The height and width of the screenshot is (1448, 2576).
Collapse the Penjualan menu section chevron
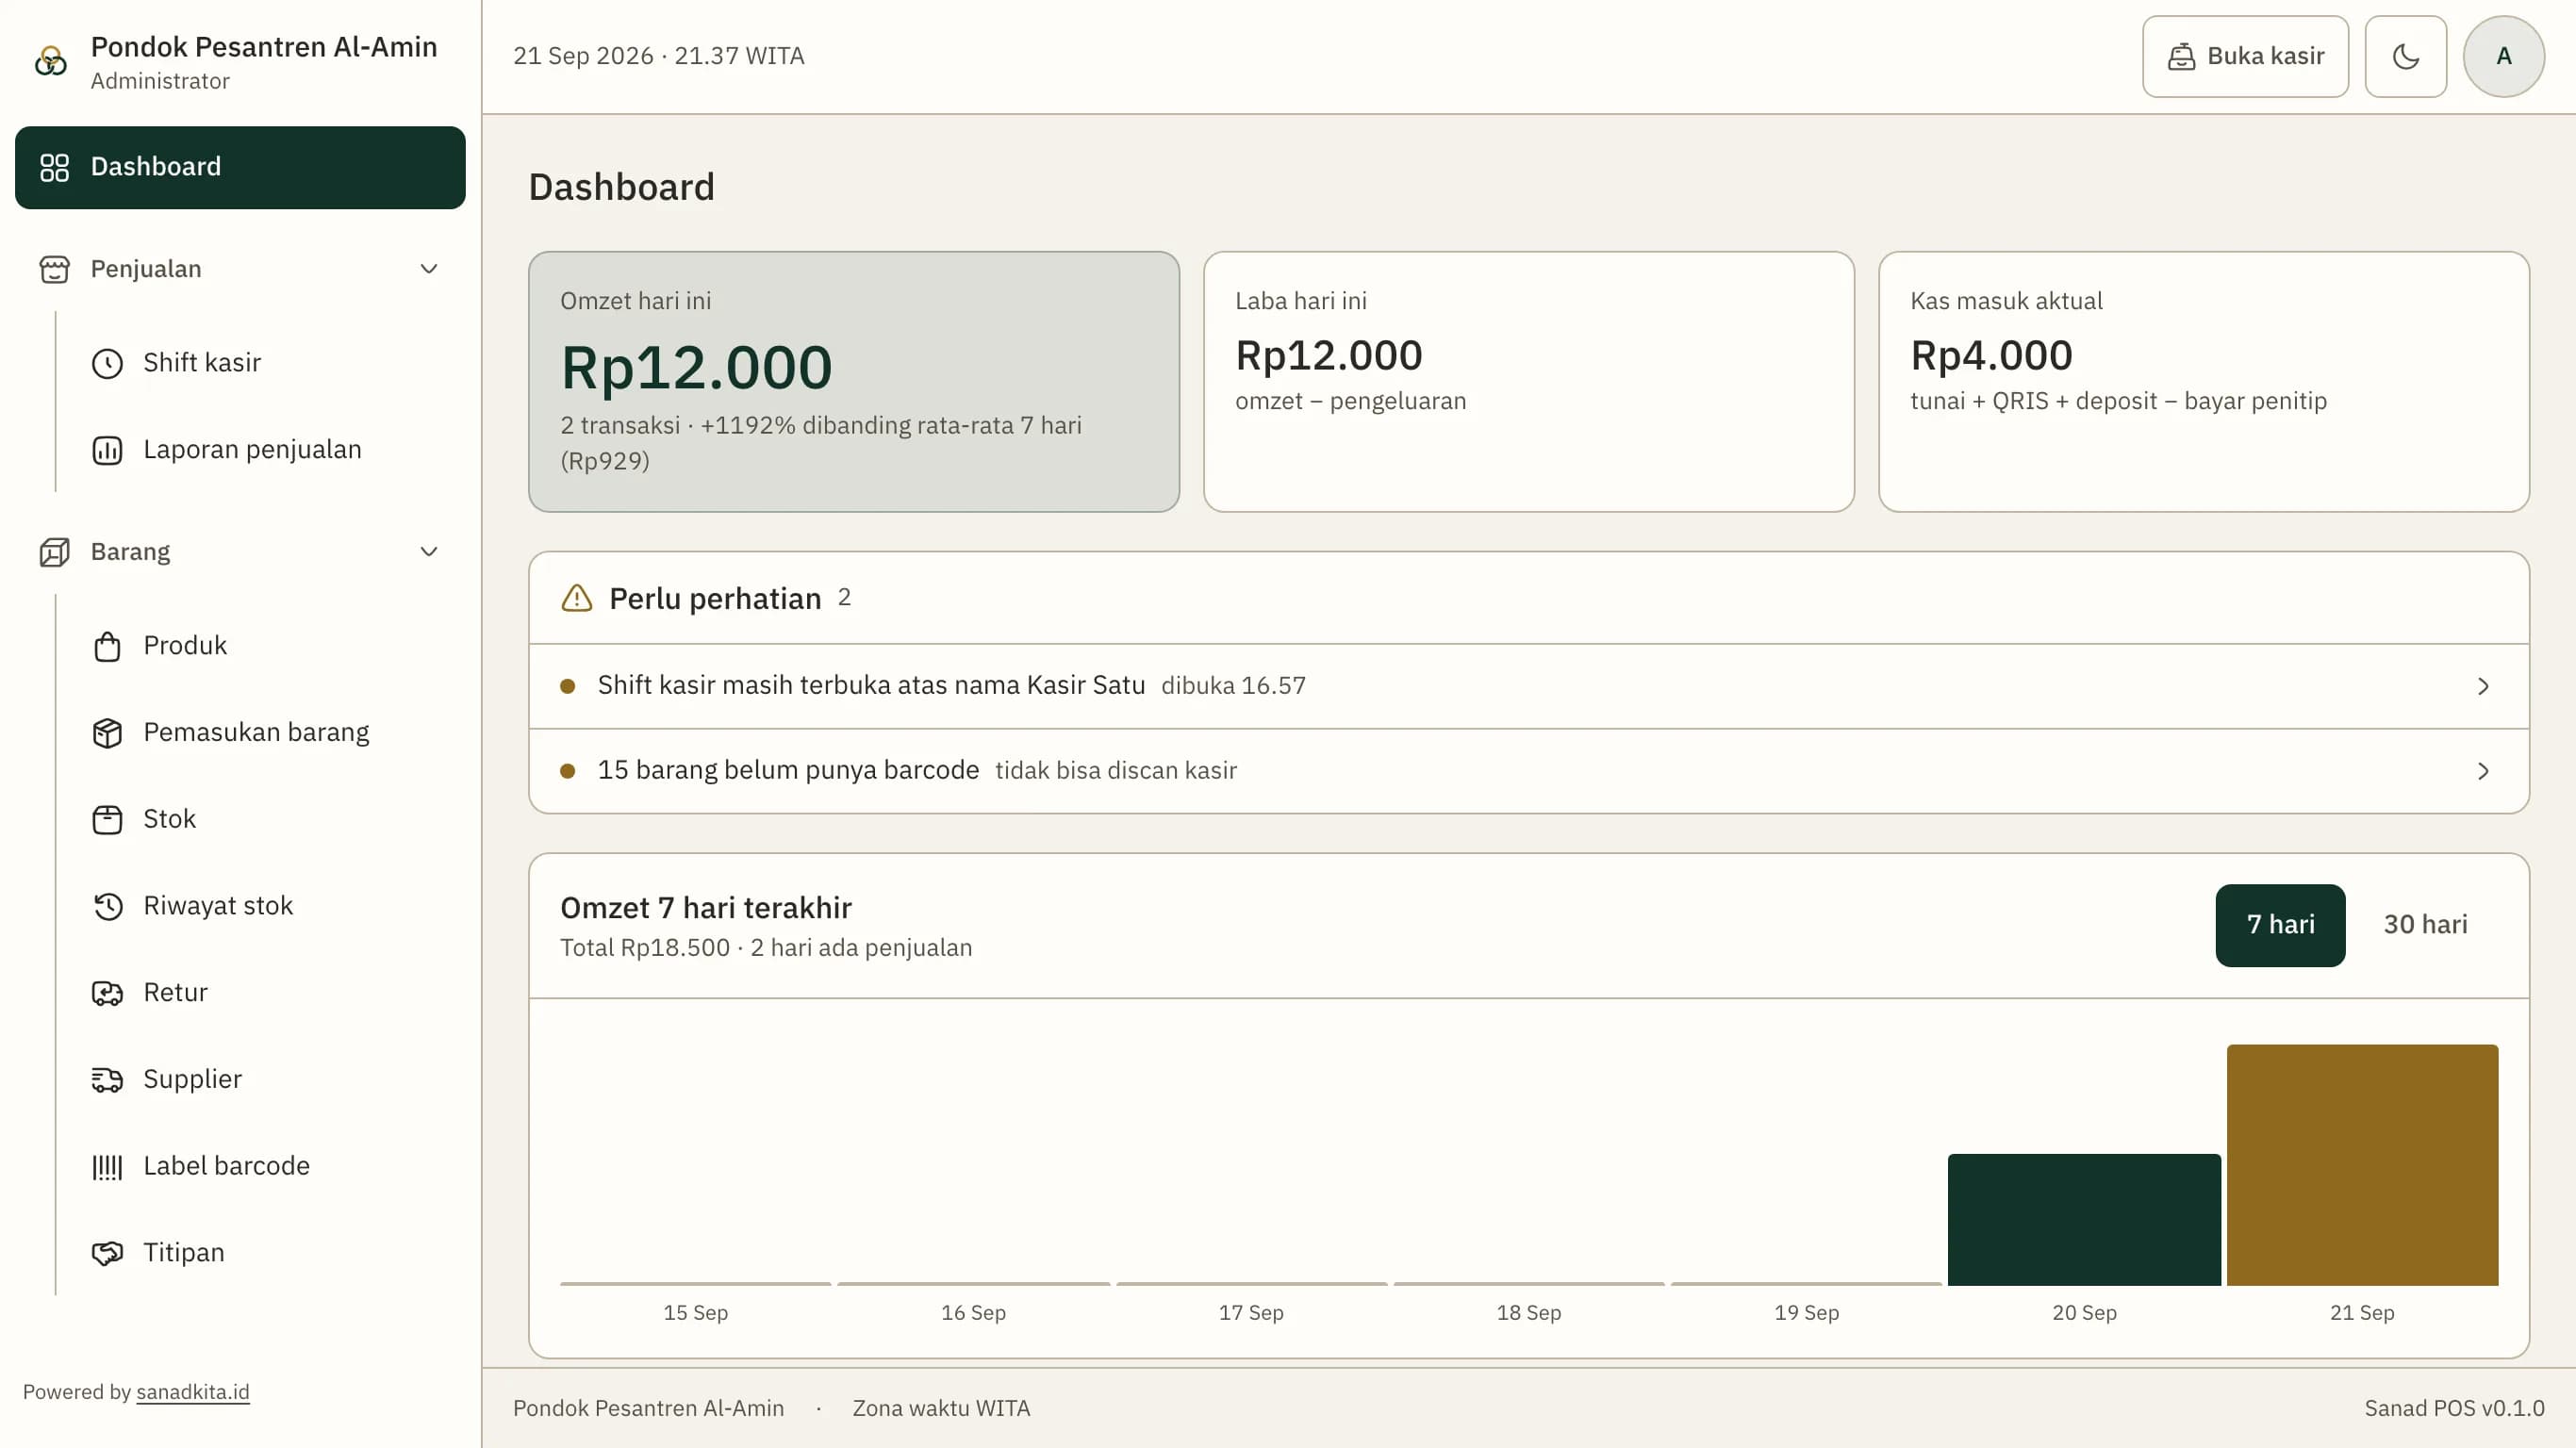429,269
